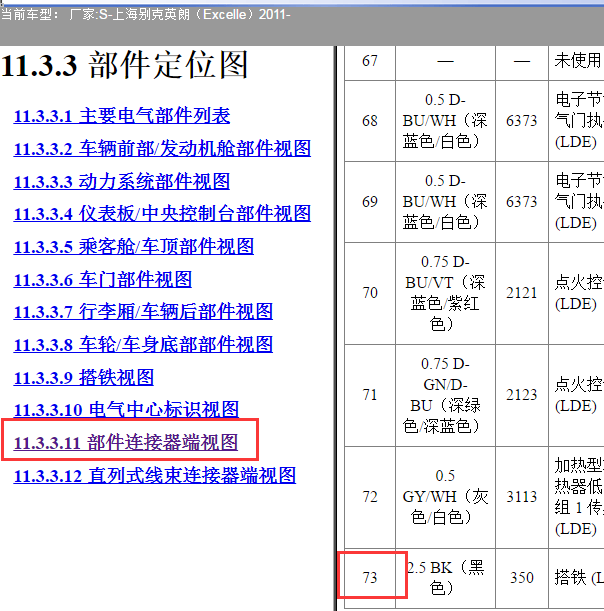Click wire cell 0.75 D-BU/VT 深蓝色/紫红色
Image resolution: width=604 pixels, height=611 pixels.
(445, 293)
